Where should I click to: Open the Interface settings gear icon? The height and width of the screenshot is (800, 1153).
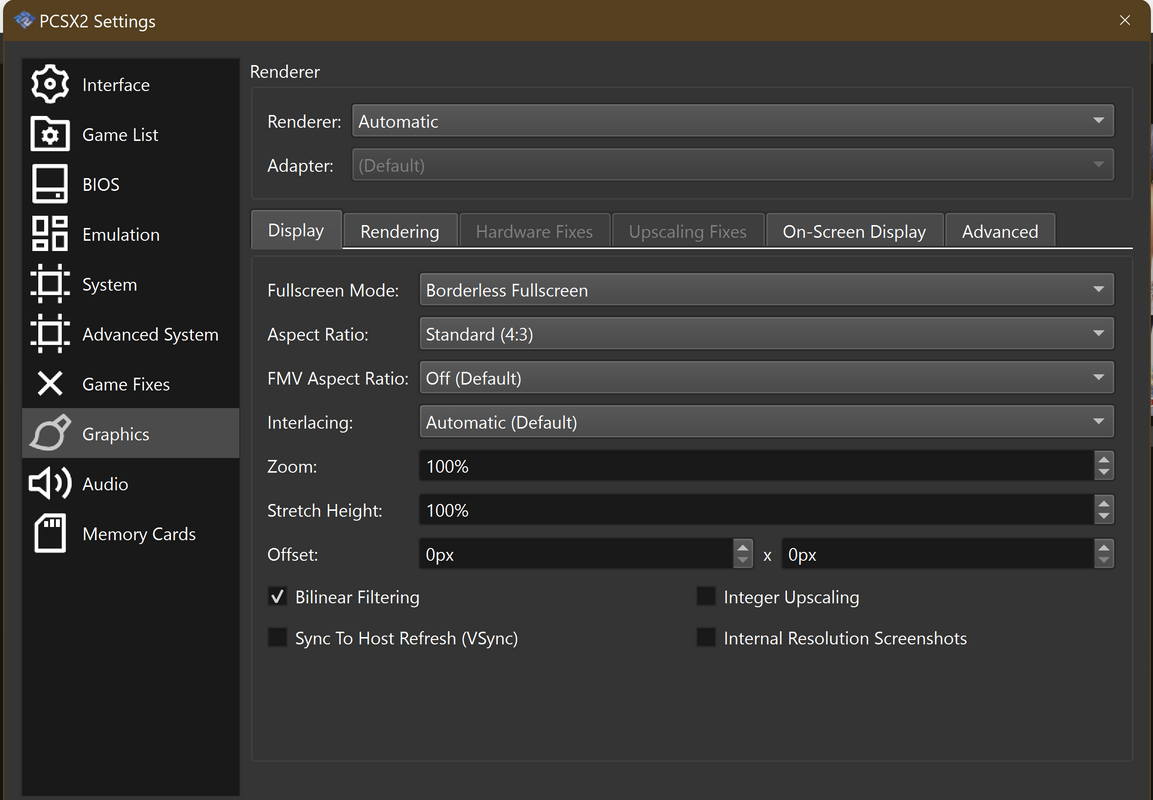tap(50, 85)
